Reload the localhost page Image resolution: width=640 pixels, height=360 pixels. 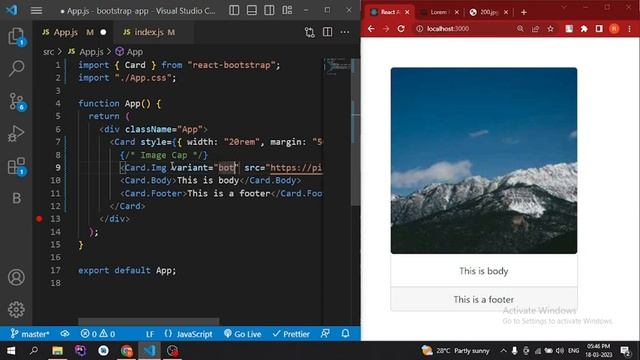(x=401, y=29)
